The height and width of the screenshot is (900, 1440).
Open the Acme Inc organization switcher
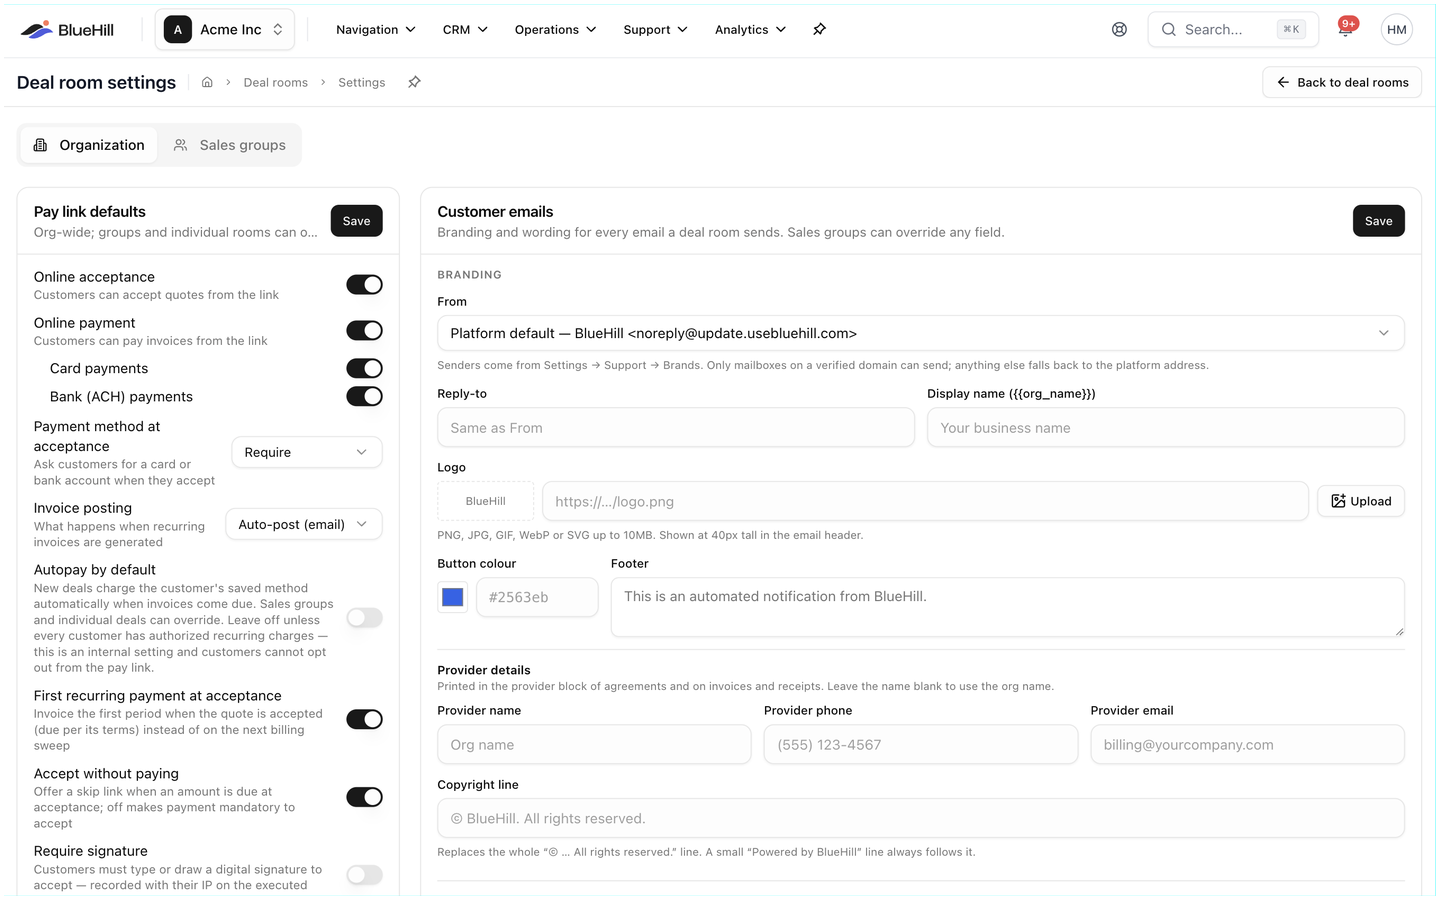[x=225, y=30]
